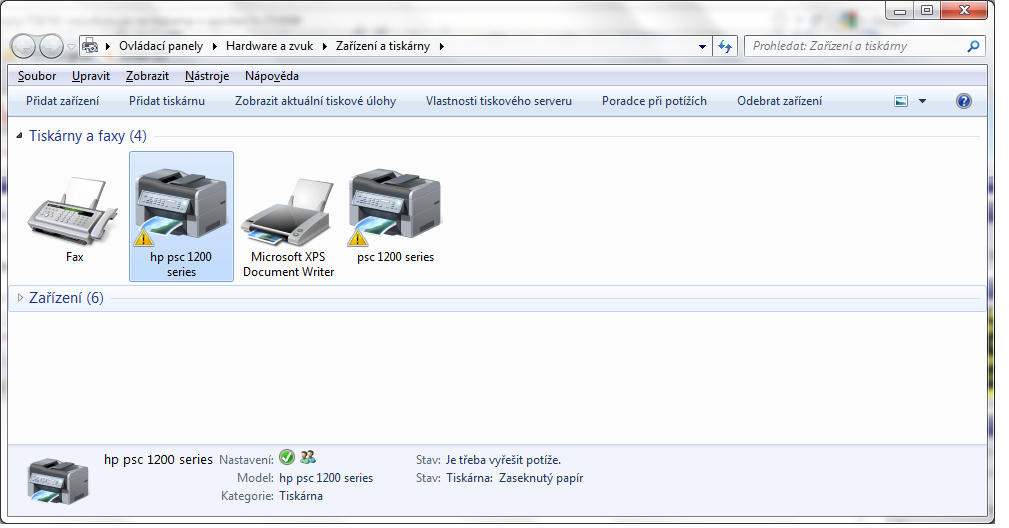Open the Upravit menu
Screen dimensions: 1009x528
[x=91, y=76]
